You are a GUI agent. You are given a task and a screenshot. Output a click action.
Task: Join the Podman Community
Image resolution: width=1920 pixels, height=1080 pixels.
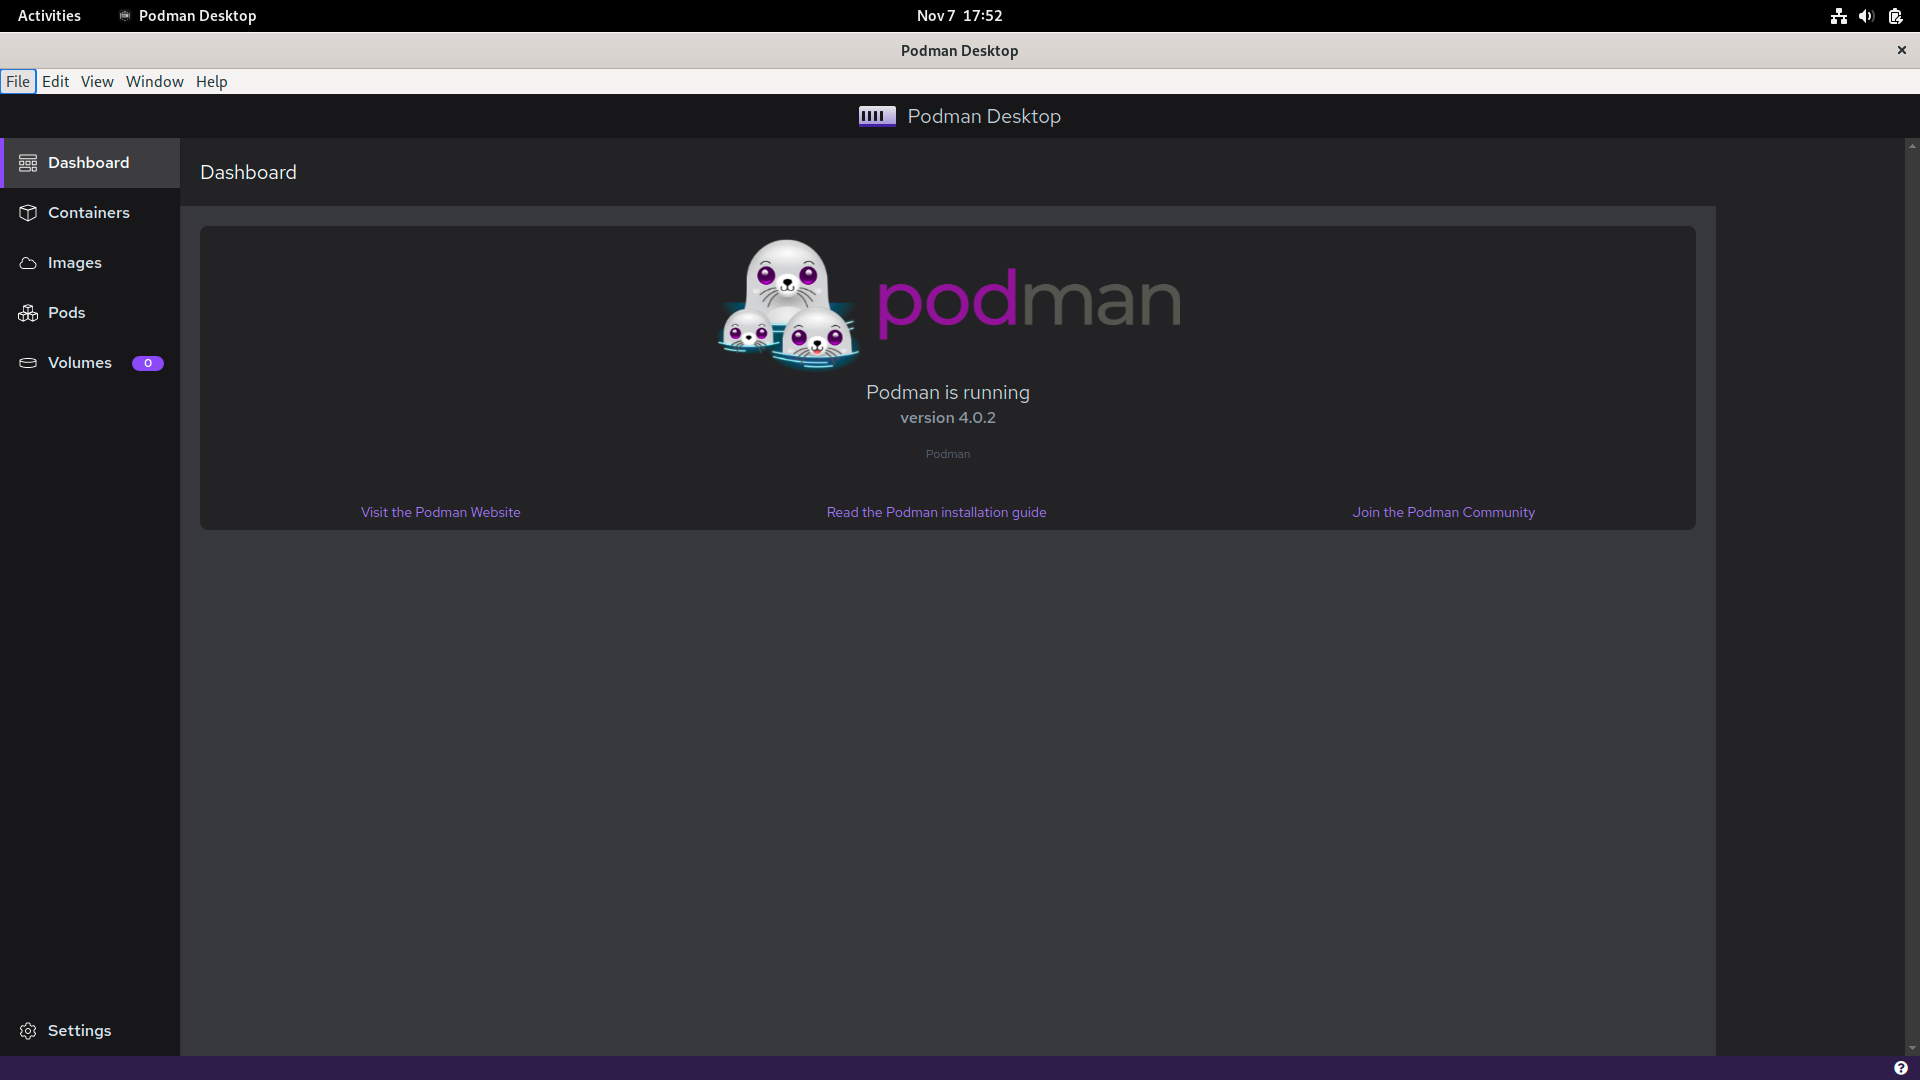point(1443,511)
